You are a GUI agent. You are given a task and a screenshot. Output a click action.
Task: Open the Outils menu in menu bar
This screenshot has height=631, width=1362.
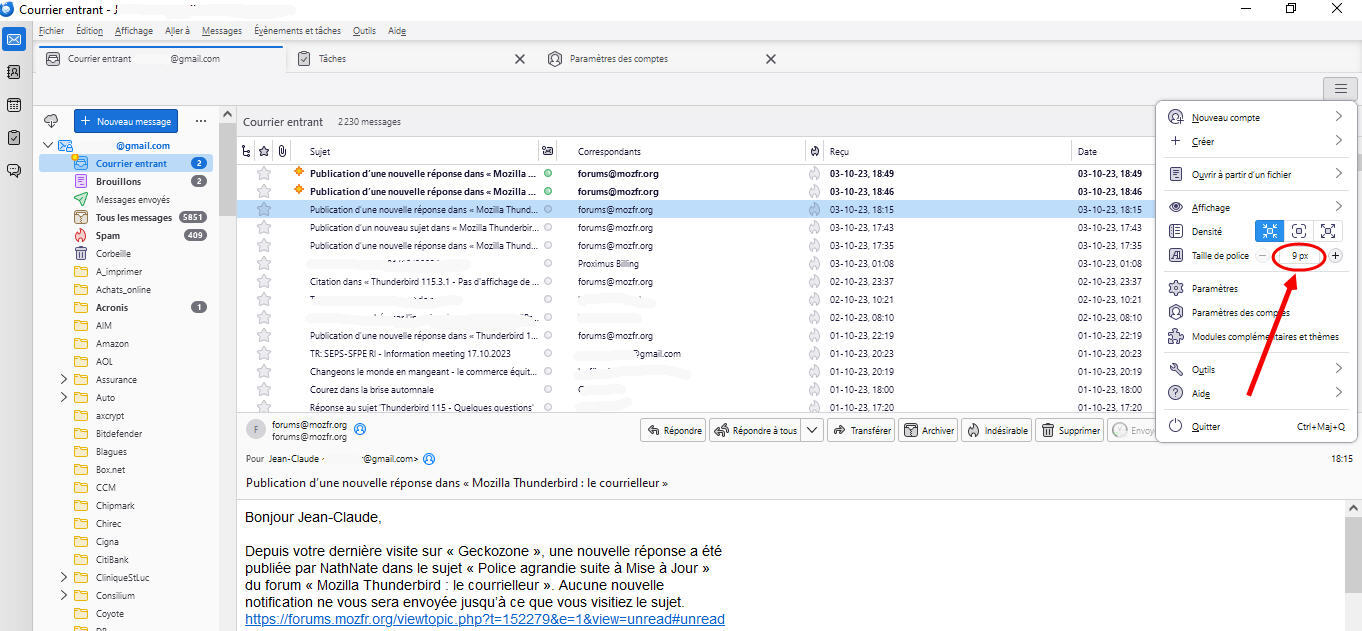click(364, 31)
